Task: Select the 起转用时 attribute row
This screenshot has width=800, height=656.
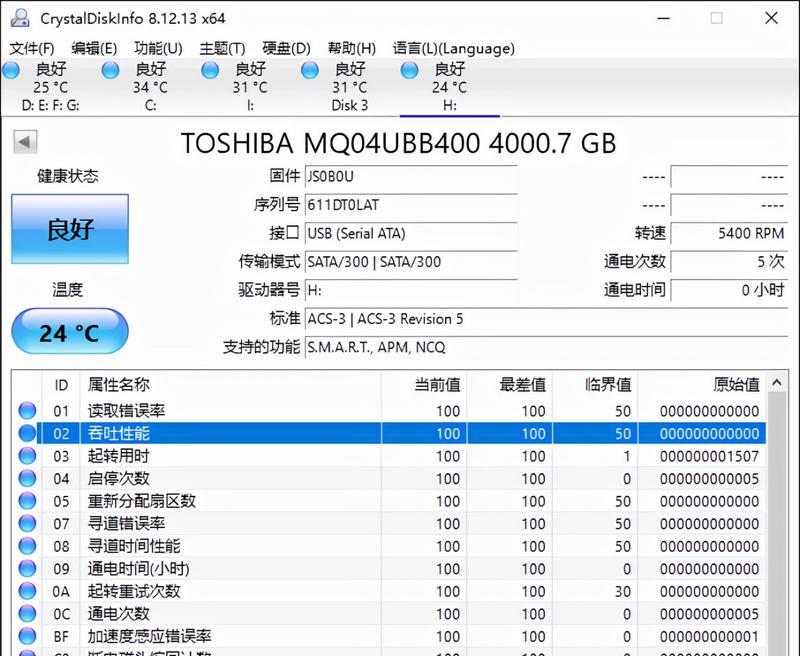Action: 389,456
